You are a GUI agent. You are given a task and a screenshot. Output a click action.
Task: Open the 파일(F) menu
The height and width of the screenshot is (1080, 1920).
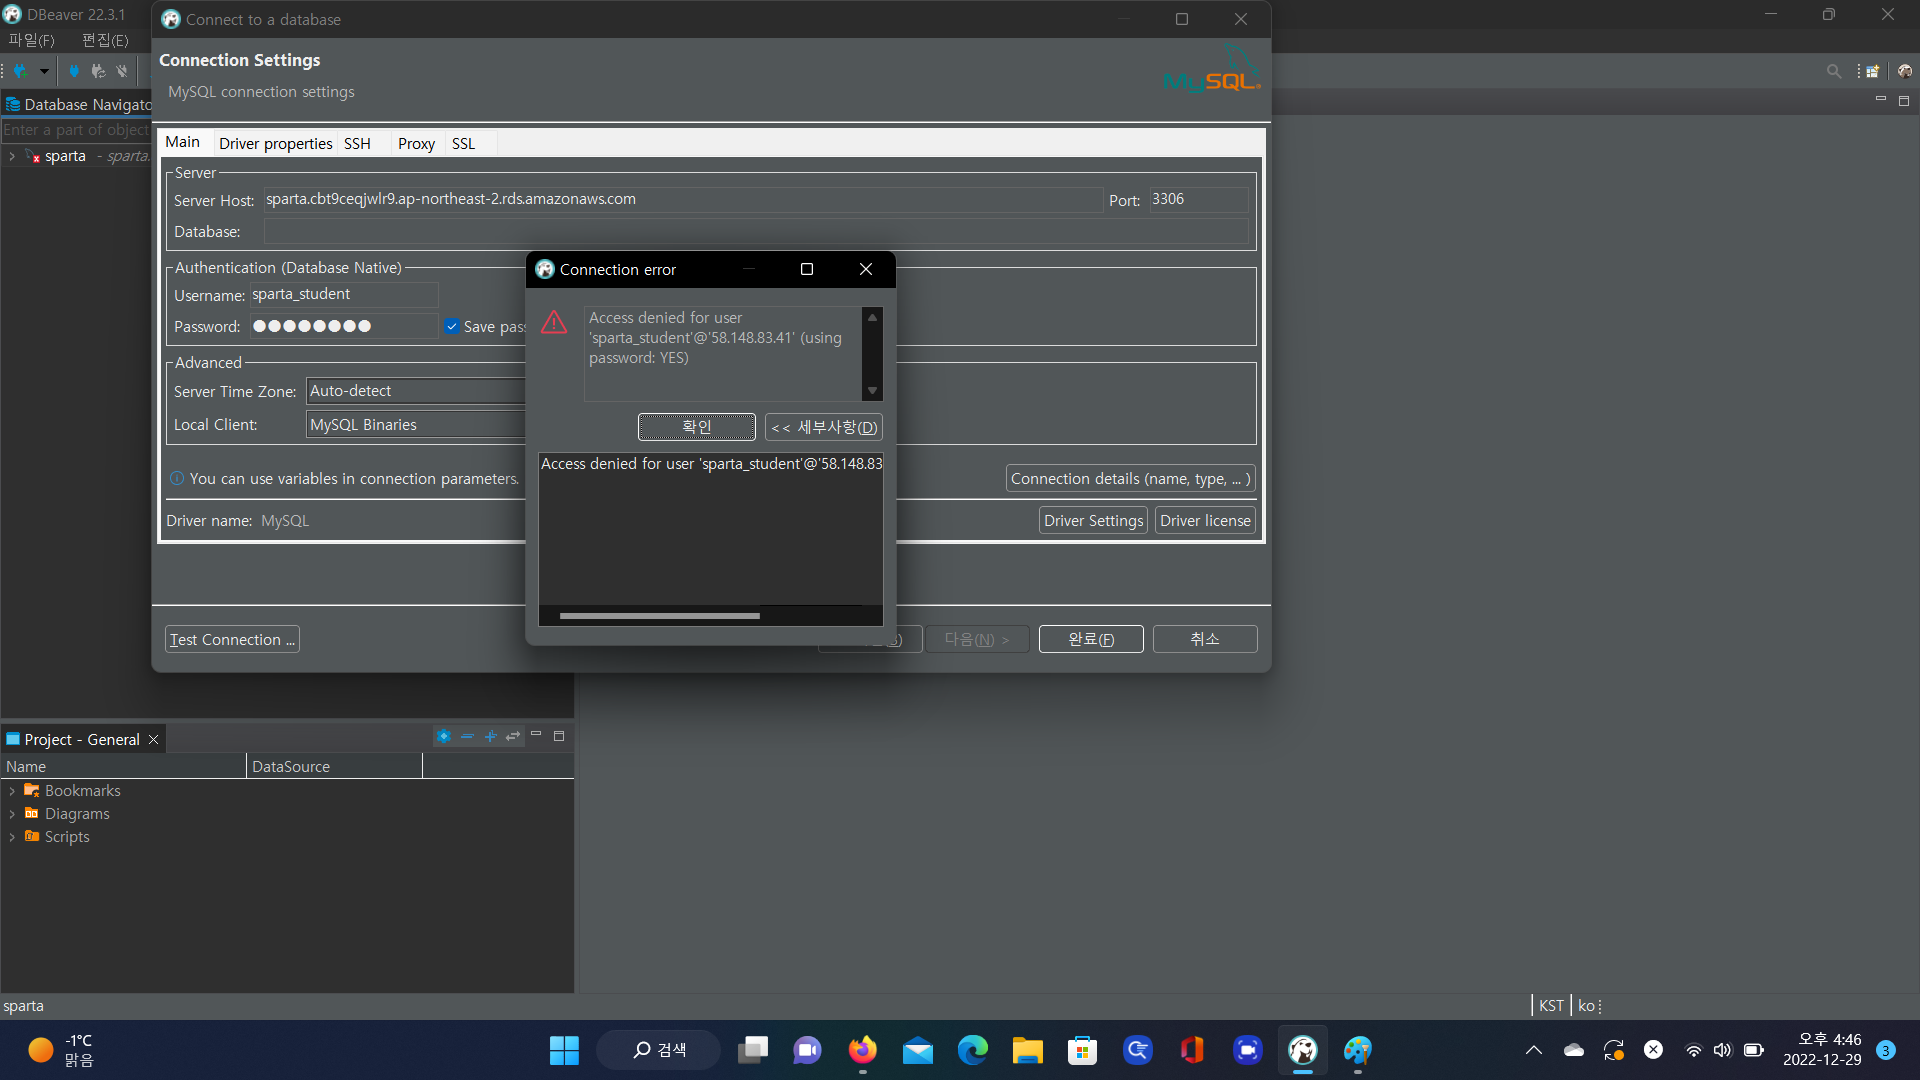(32, 40)
